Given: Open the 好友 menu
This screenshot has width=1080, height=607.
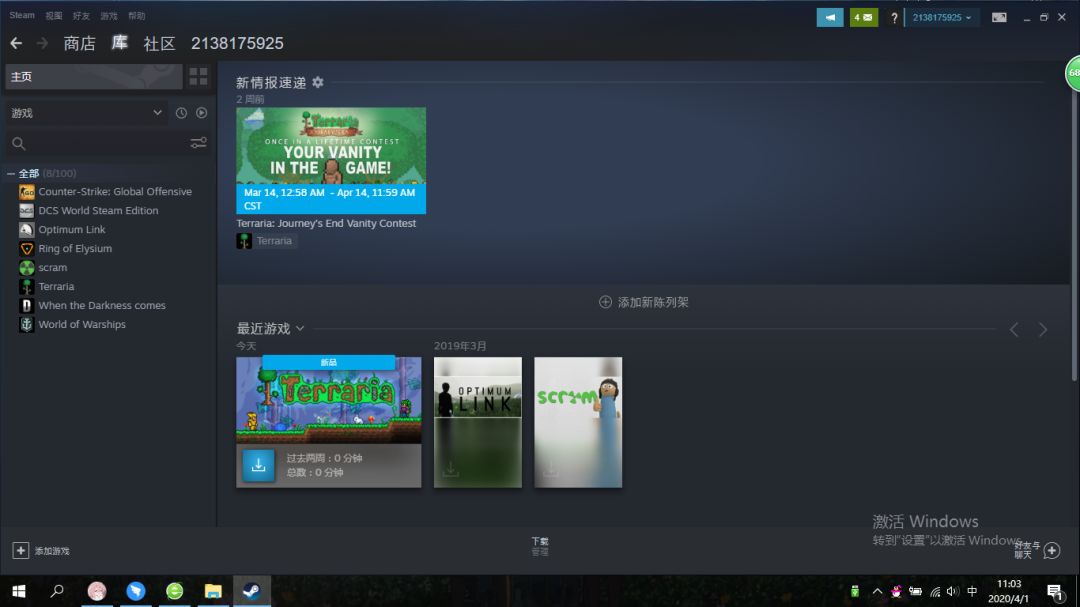Looking at the screenshot, I should click(x=81, y=15).
